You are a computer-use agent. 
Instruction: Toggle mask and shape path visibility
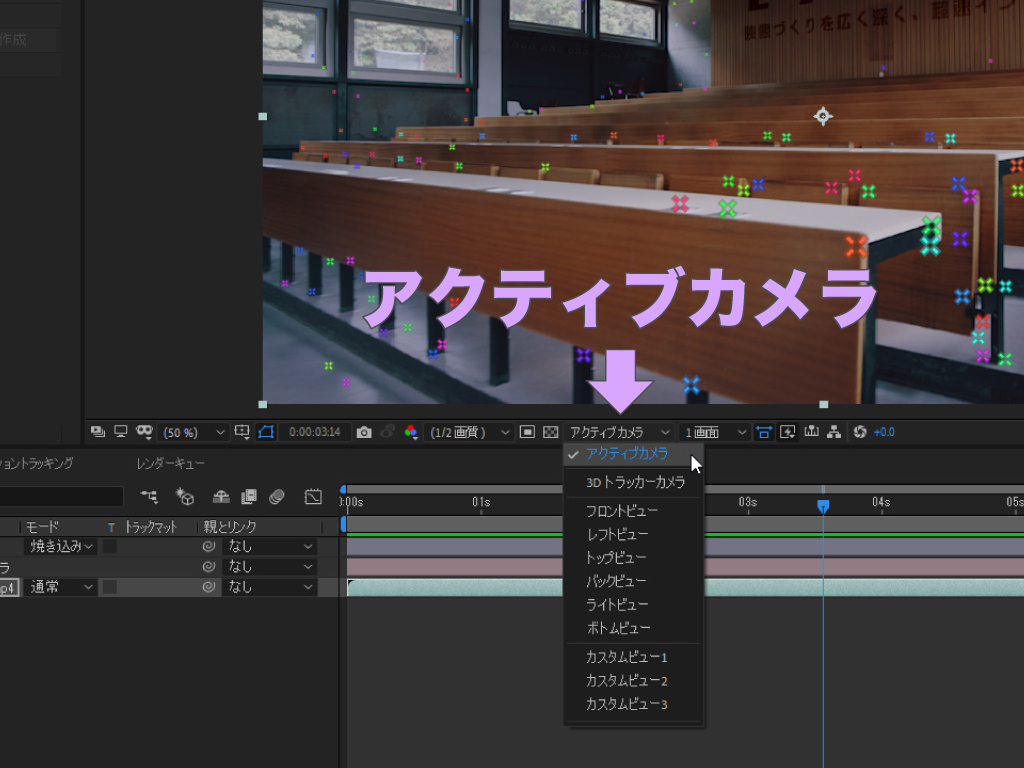[x=266, y=432]
